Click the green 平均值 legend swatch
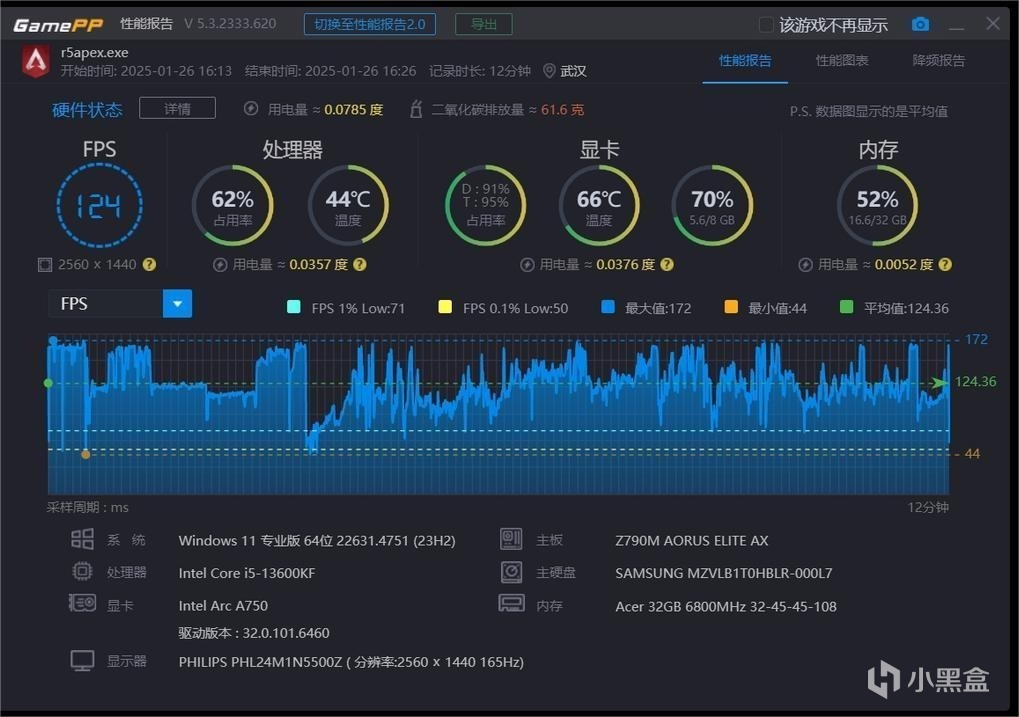1019x717 pixels. click(846, 307)
